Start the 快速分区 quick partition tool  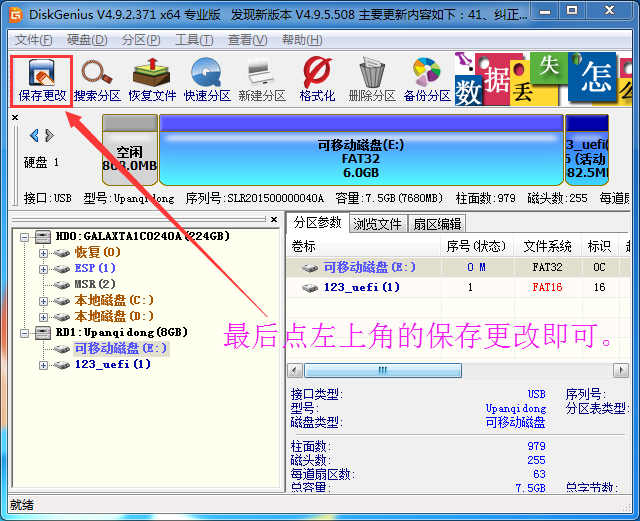[x=207, y=81]
